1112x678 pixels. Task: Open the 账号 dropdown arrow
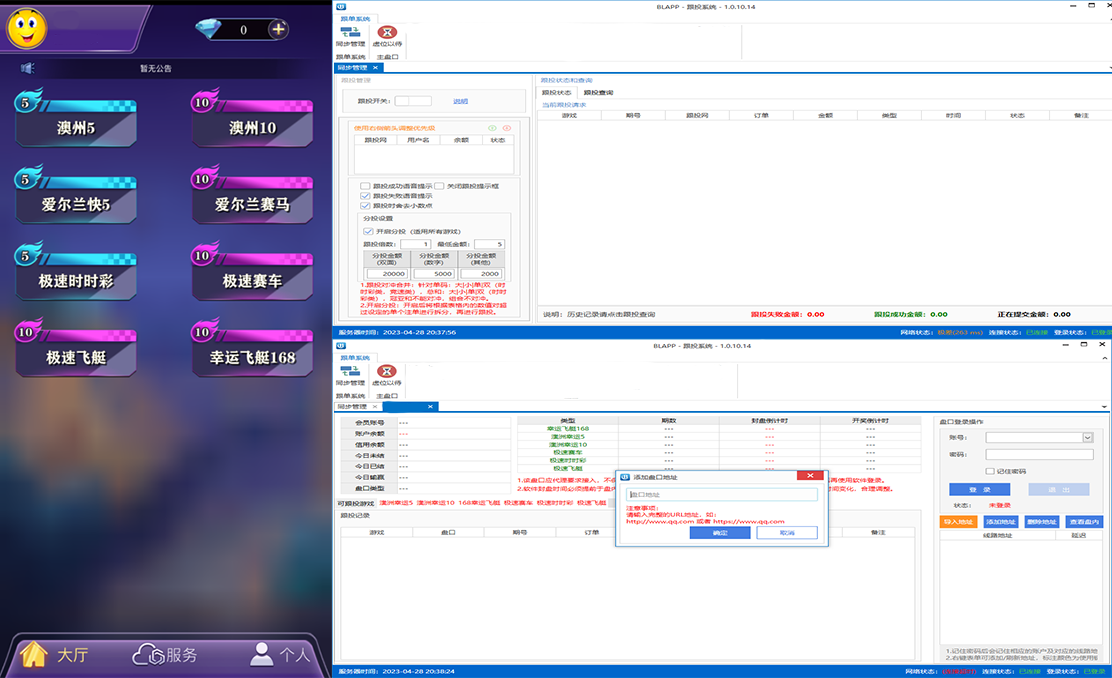(1087, 437)
